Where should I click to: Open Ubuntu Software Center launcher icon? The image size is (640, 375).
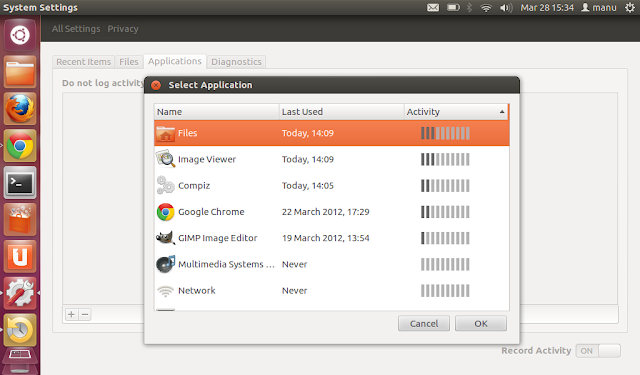pos(20,220)
